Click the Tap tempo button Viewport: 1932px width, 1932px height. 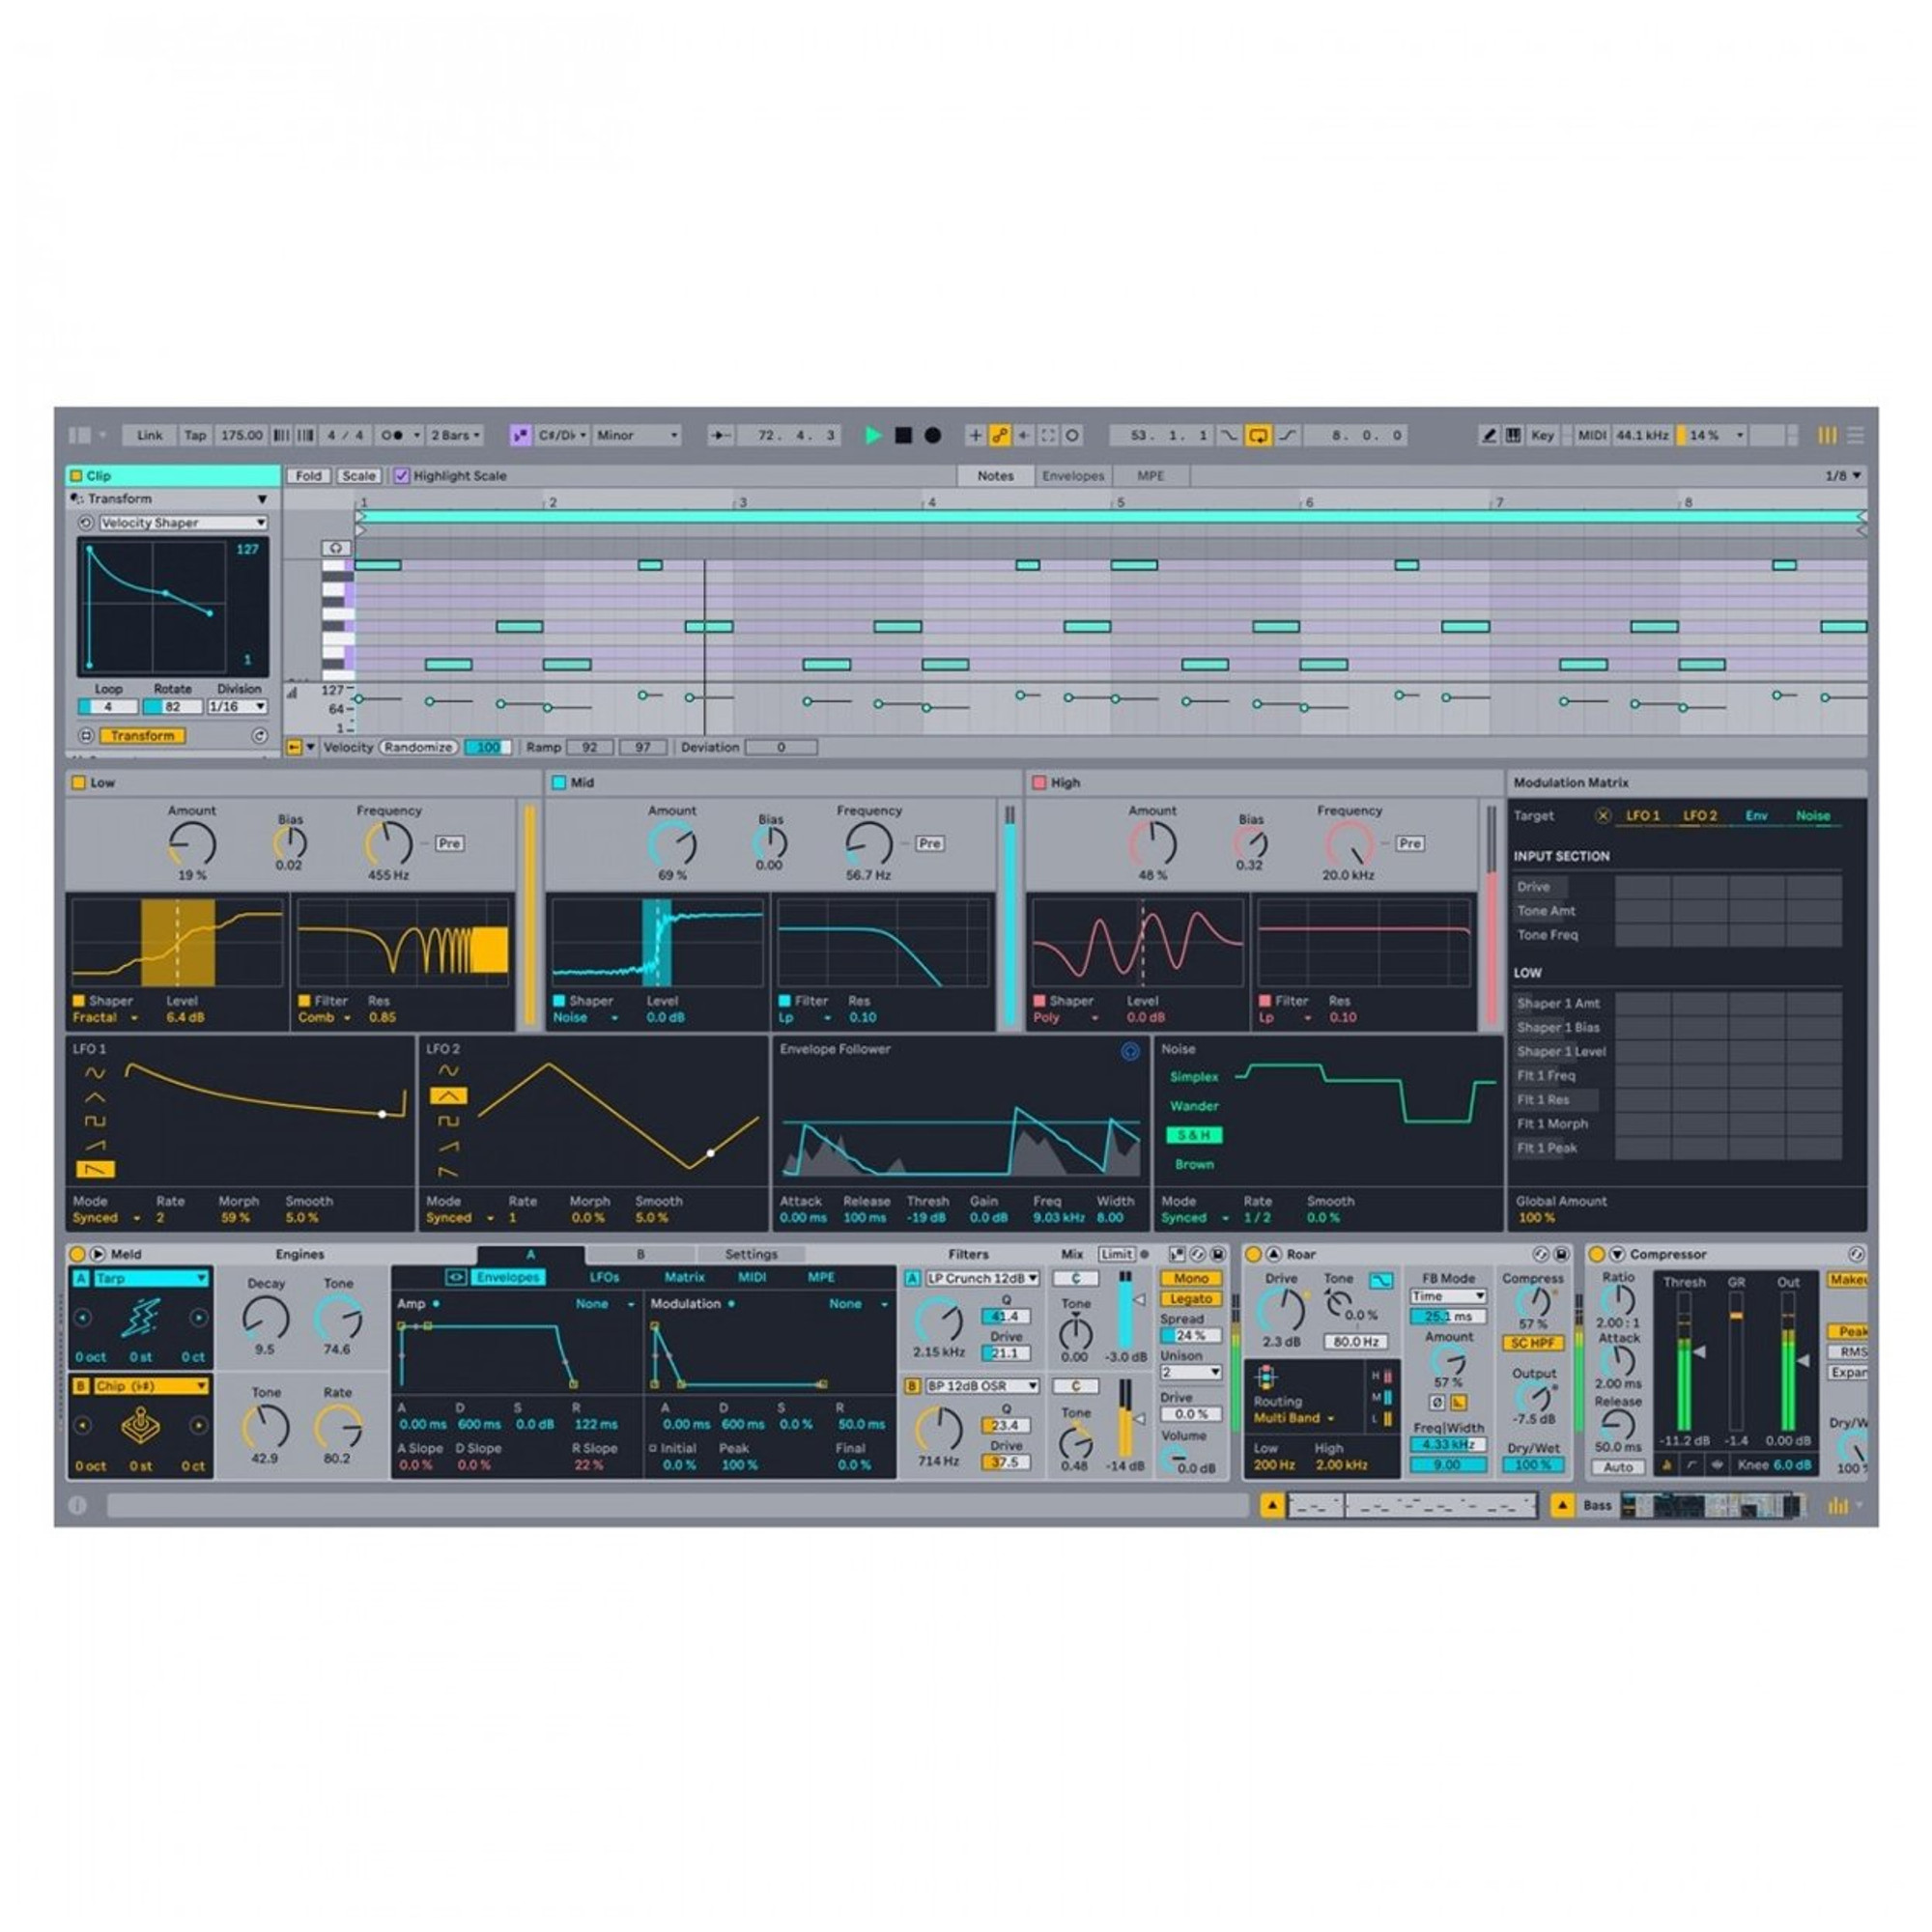(x=194, y=435)
